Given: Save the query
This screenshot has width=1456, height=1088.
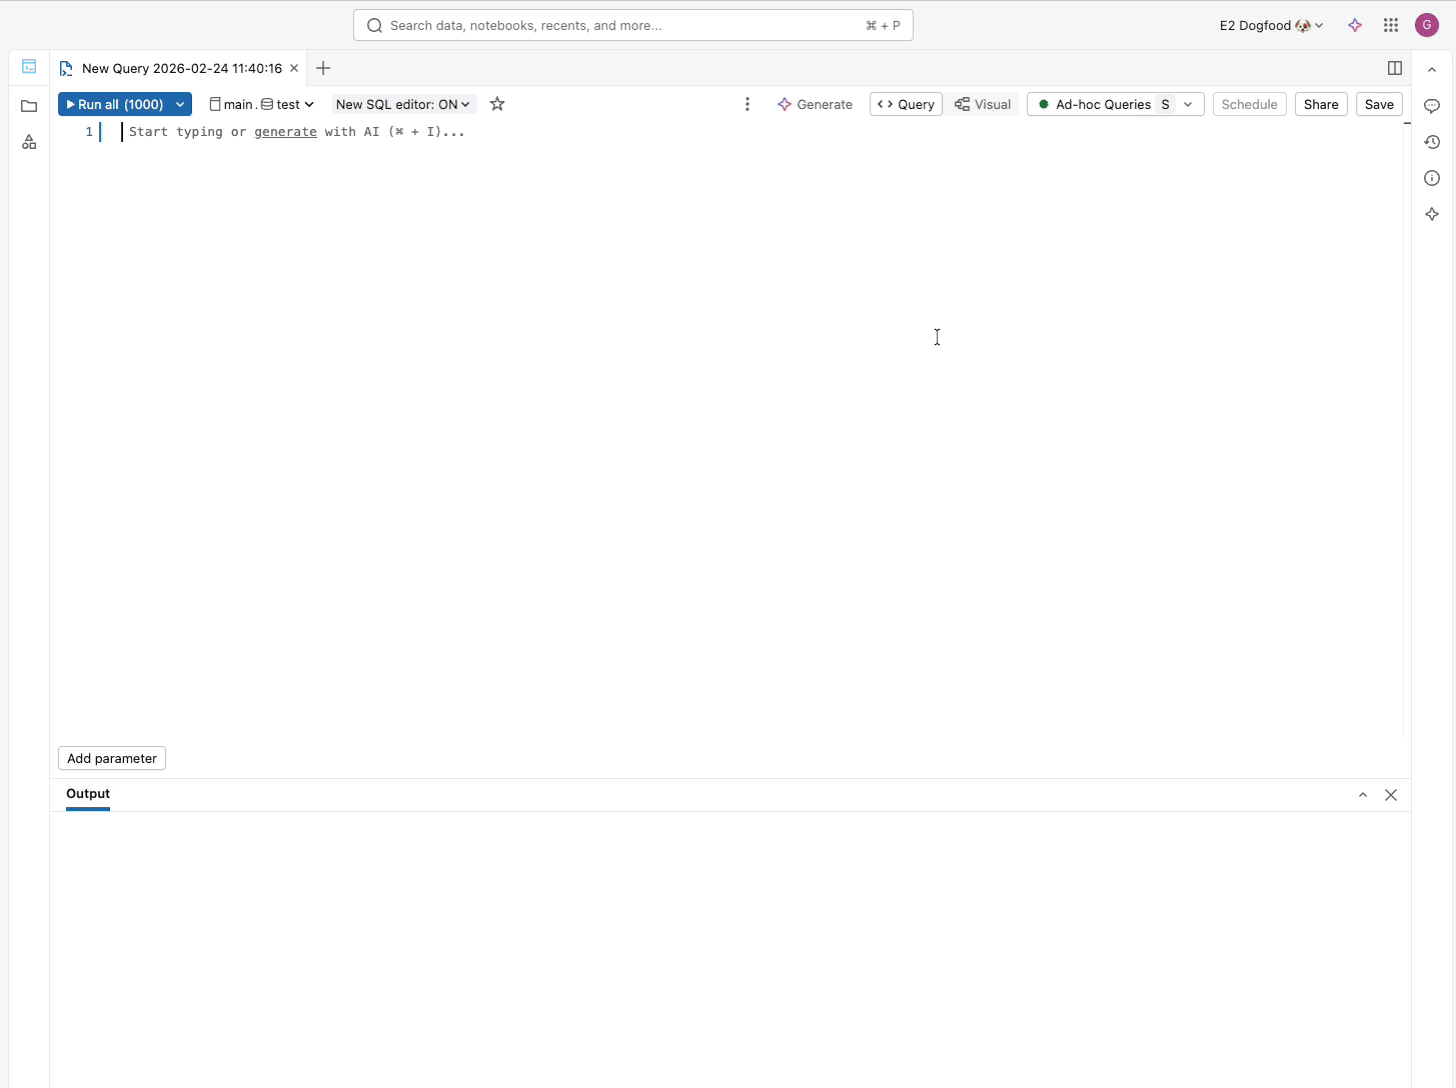Looking at the screenshot, I should click(1379, 104).
